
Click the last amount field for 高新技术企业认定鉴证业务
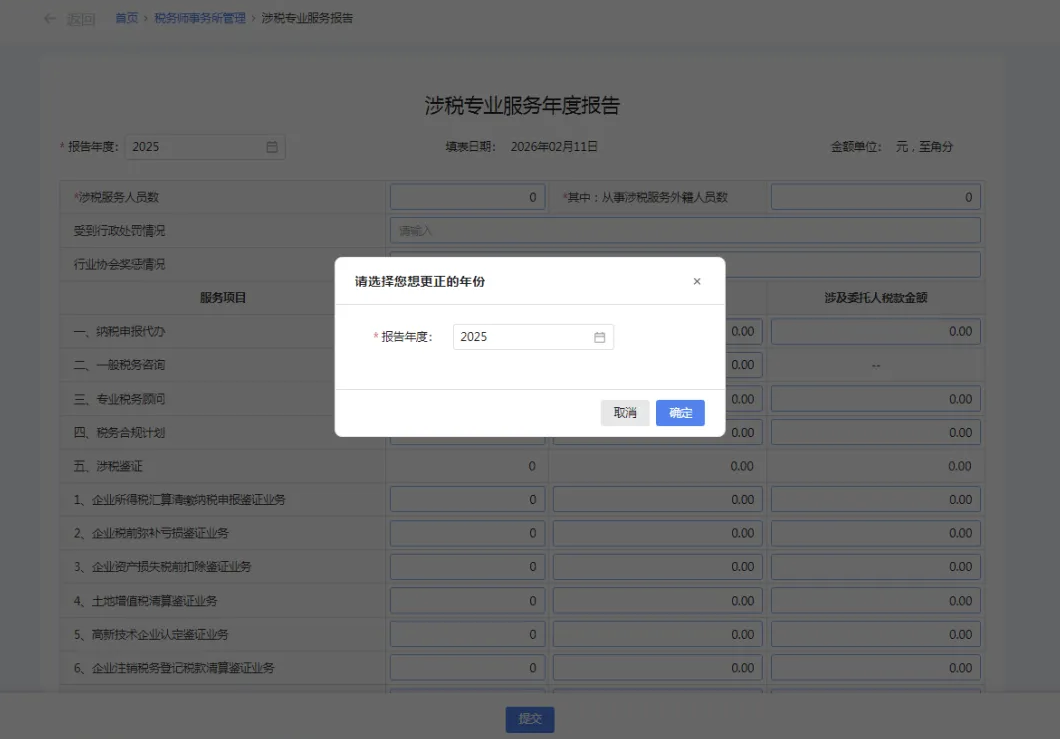pos(875,634)
